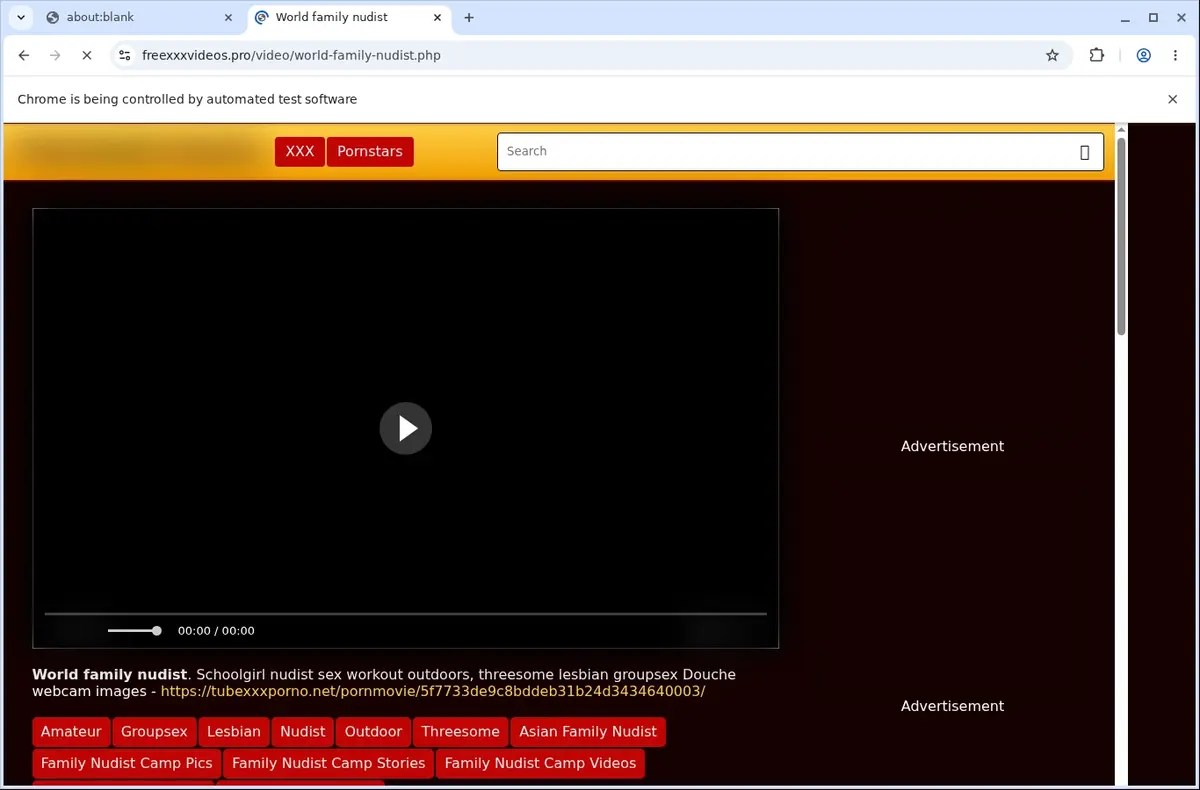Screen dimensions: 1200x790
Task: Go back using the browser back arrow
Action: tap(24, 56)
